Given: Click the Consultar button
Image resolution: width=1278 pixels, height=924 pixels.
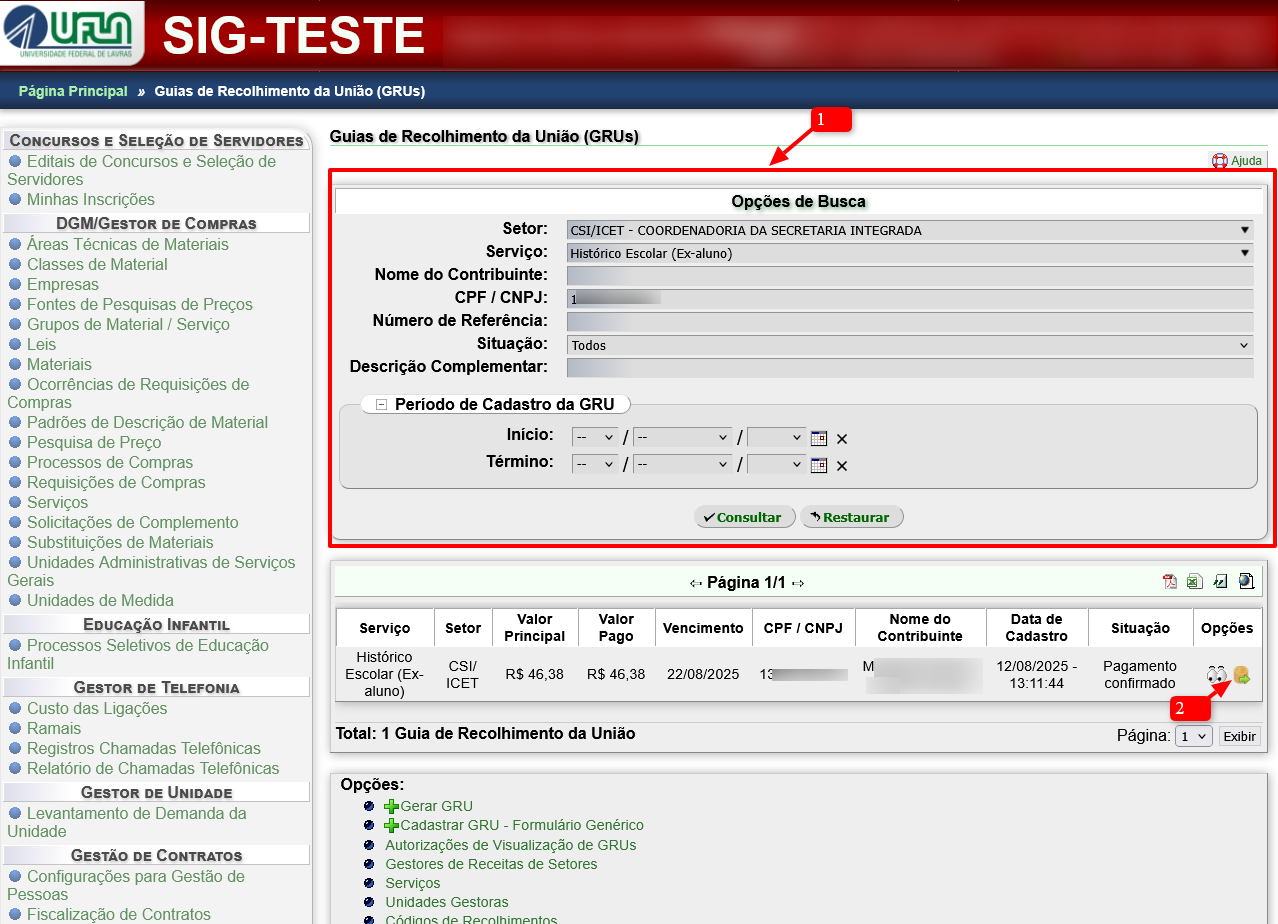Looking at the screenshot, I should click(744, 517).
